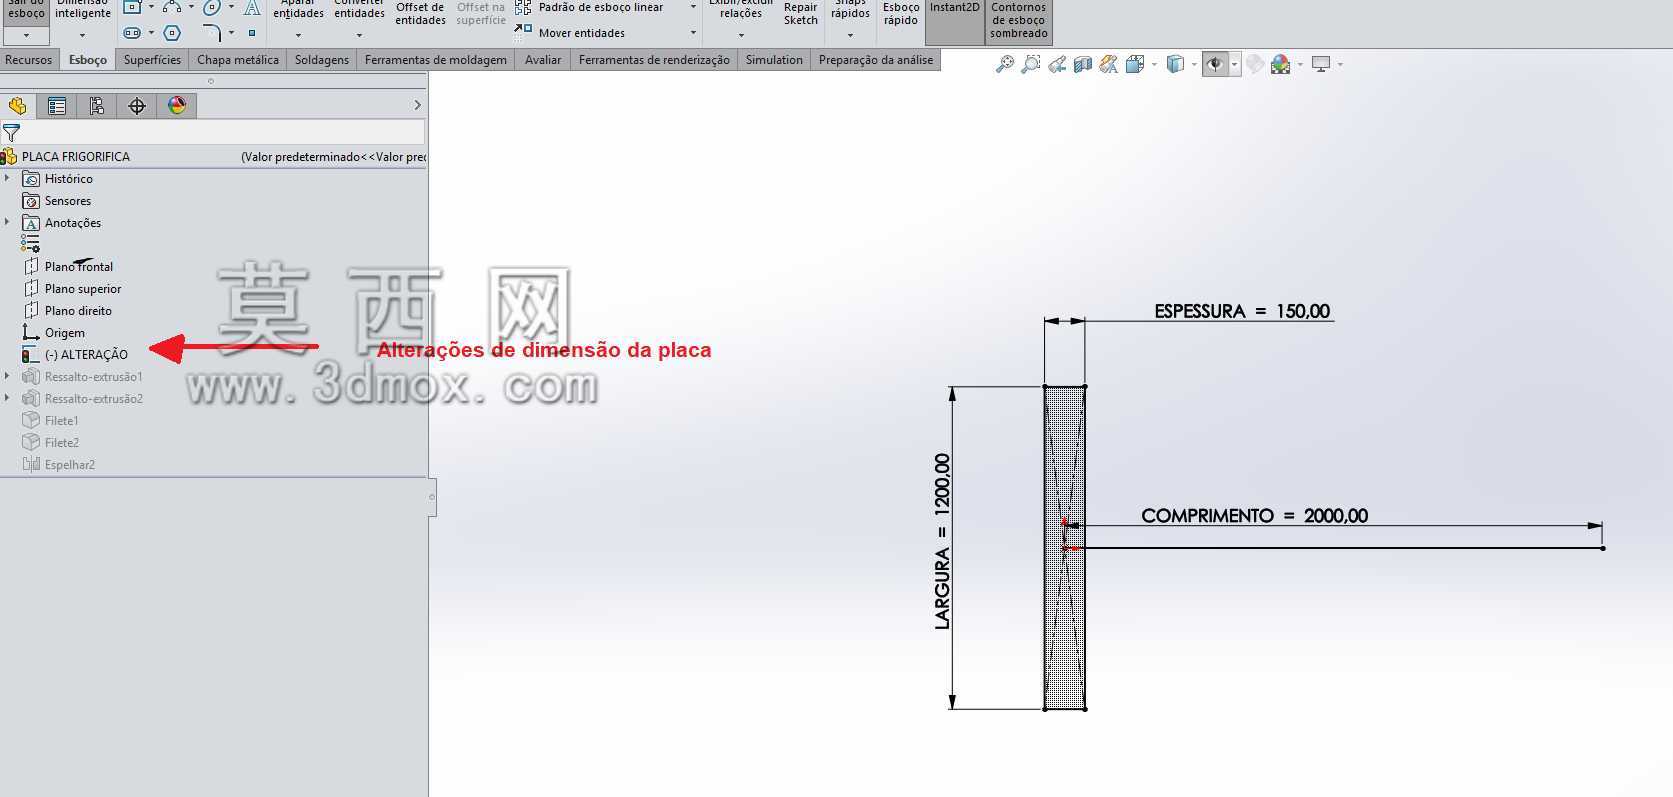1673x797 pixels.
Task: Open Sair do esboço dropdown arrow
Action: [x=26, y=35]
